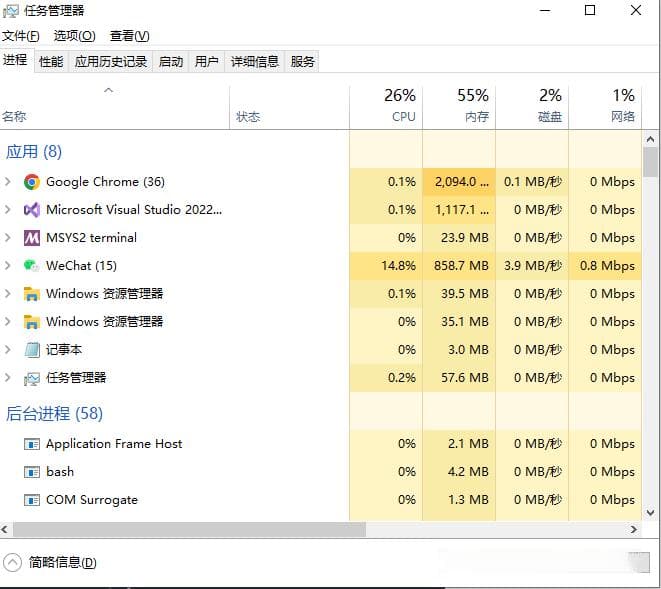The width and height of the screenshot is (661, 589).
Task: Click the 0.8 Mbps network value
Action: coord(607,266)
